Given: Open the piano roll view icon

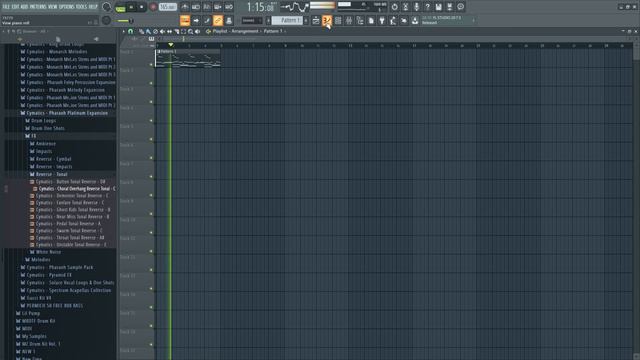Looking at the screenshot, I should coord(327,20).
